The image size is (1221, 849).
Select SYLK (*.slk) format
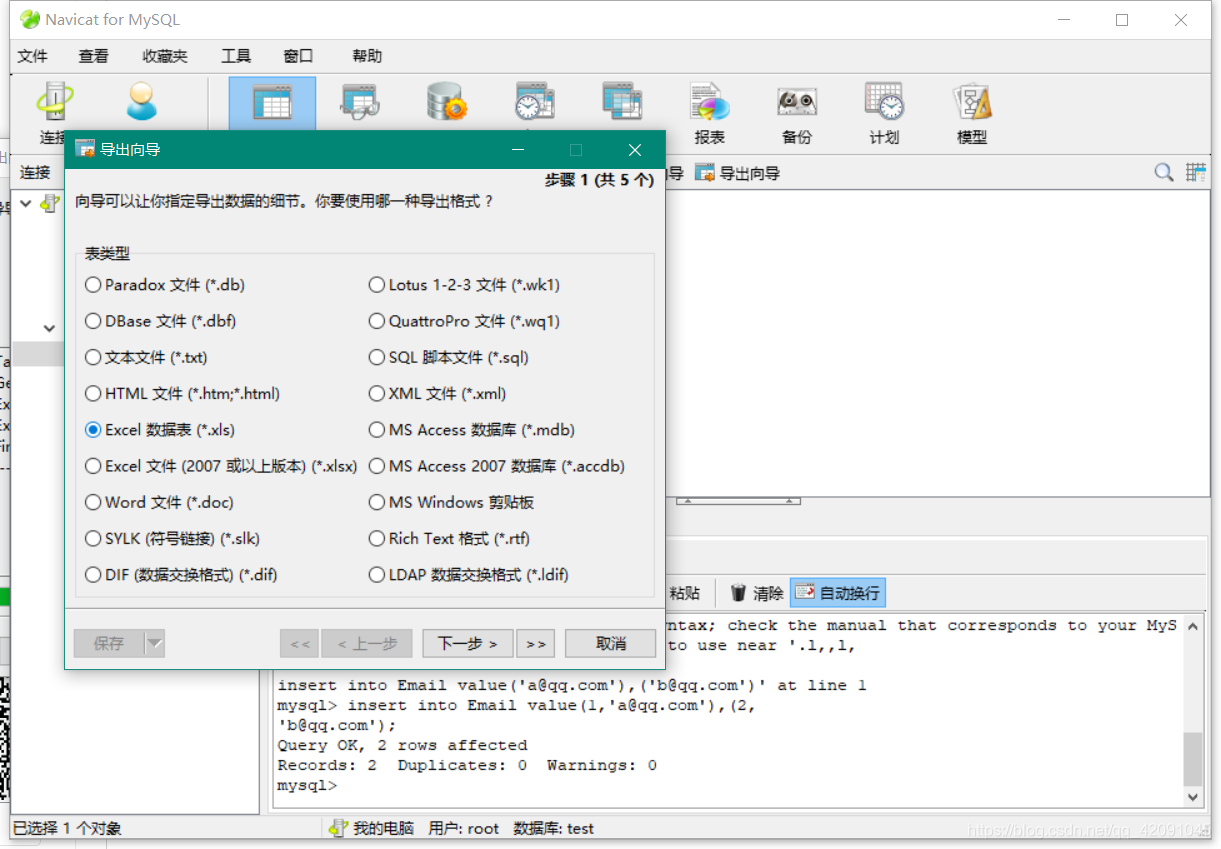point(172,538)
